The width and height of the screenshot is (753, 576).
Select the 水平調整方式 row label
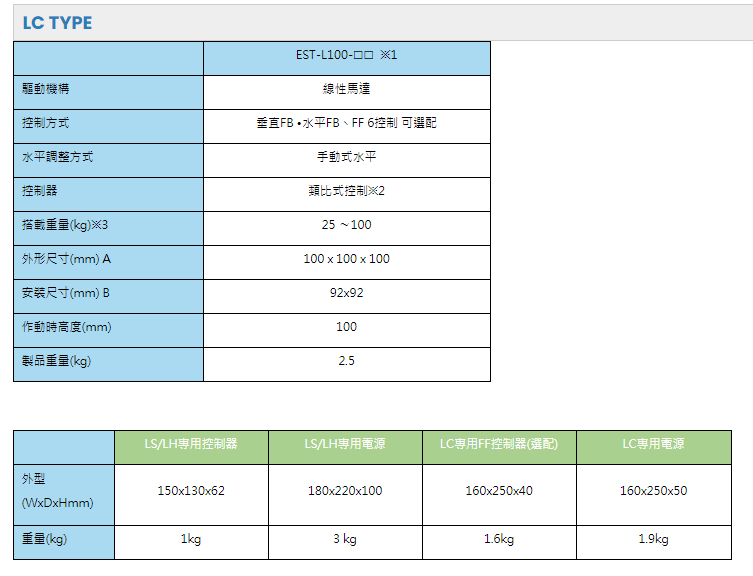58,158
